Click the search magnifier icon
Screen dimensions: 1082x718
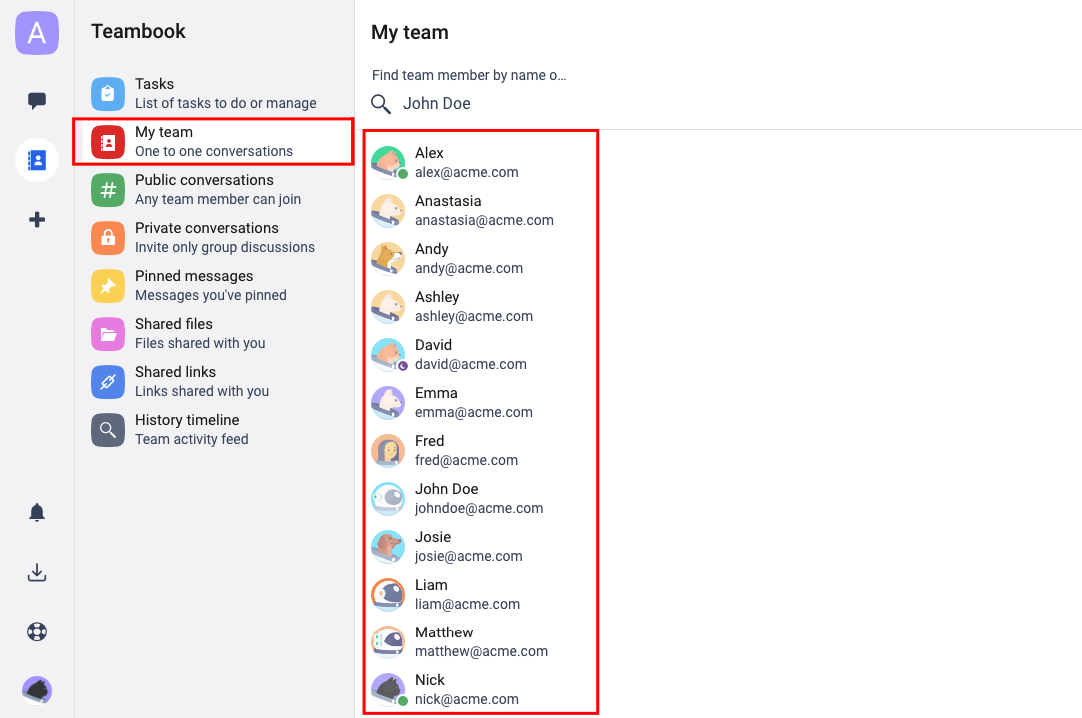(381, 104)
